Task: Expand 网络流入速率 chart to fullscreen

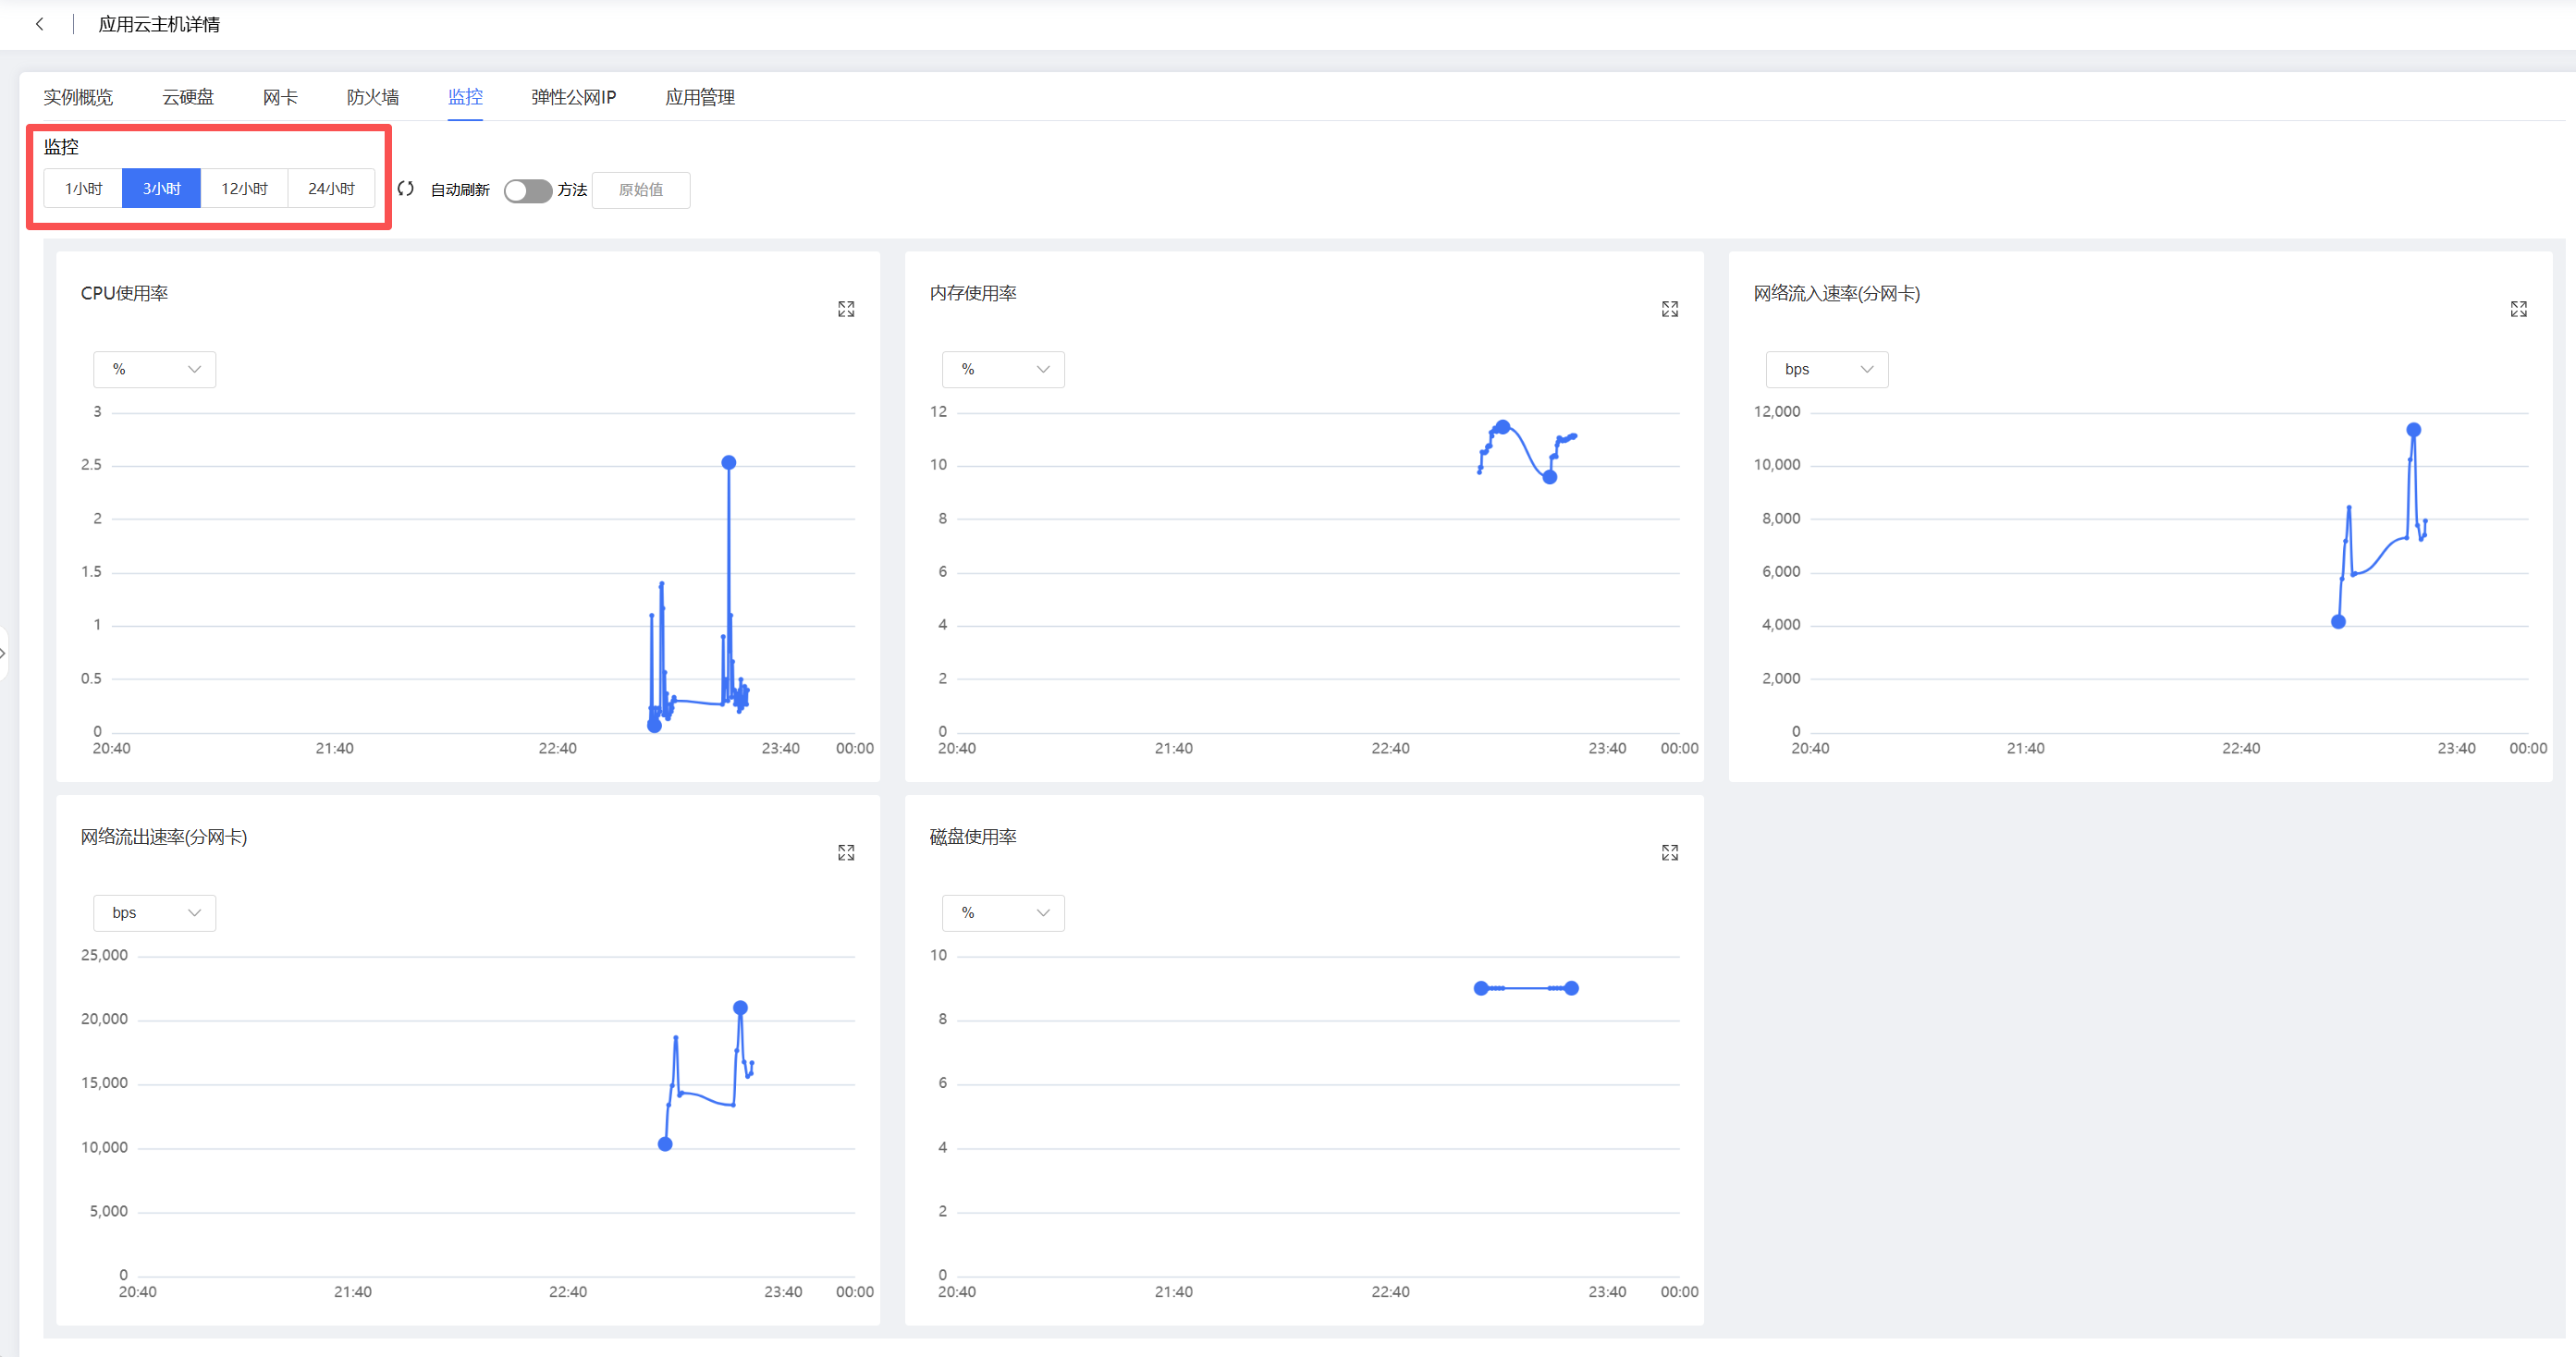Action: click(2519, 309)
